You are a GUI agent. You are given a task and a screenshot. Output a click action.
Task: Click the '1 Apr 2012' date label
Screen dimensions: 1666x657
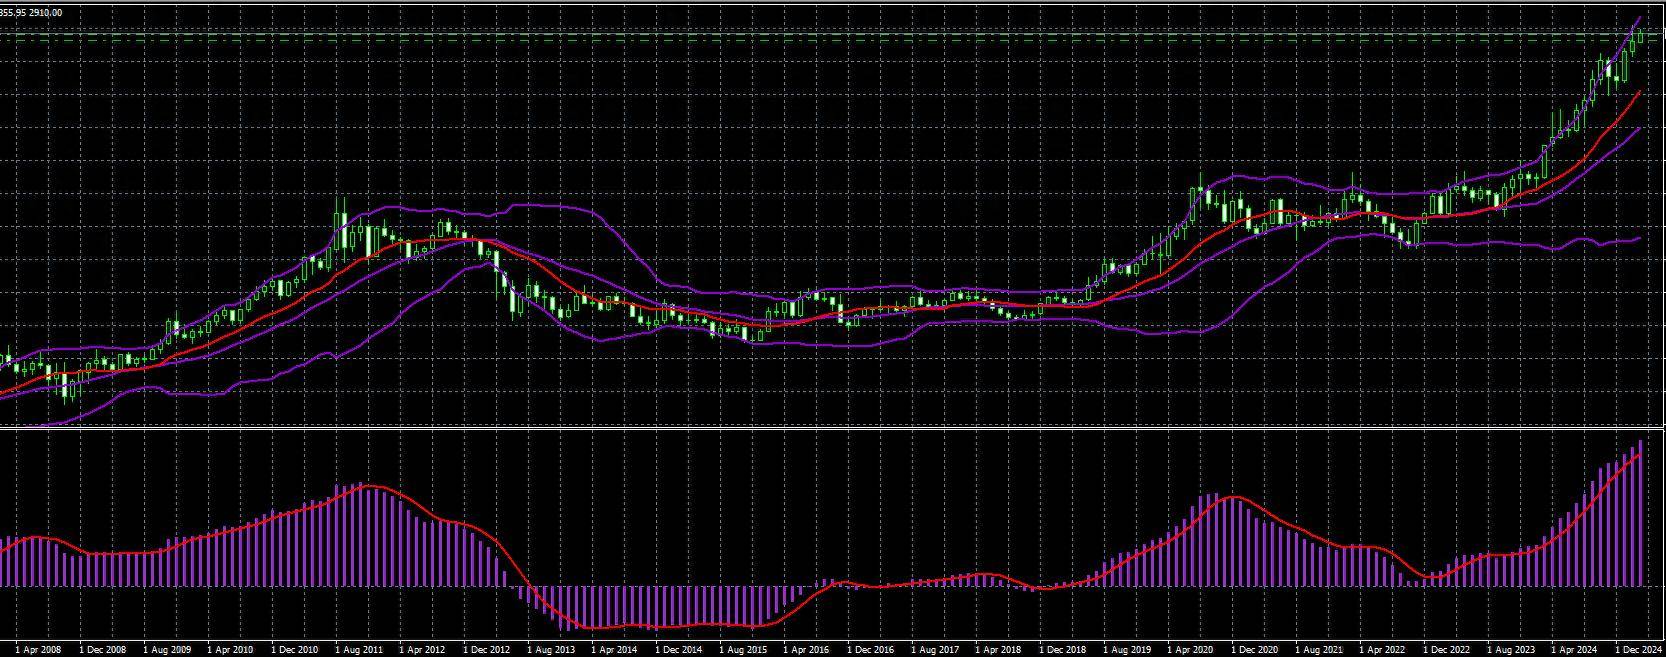click(x=422, y=650)
